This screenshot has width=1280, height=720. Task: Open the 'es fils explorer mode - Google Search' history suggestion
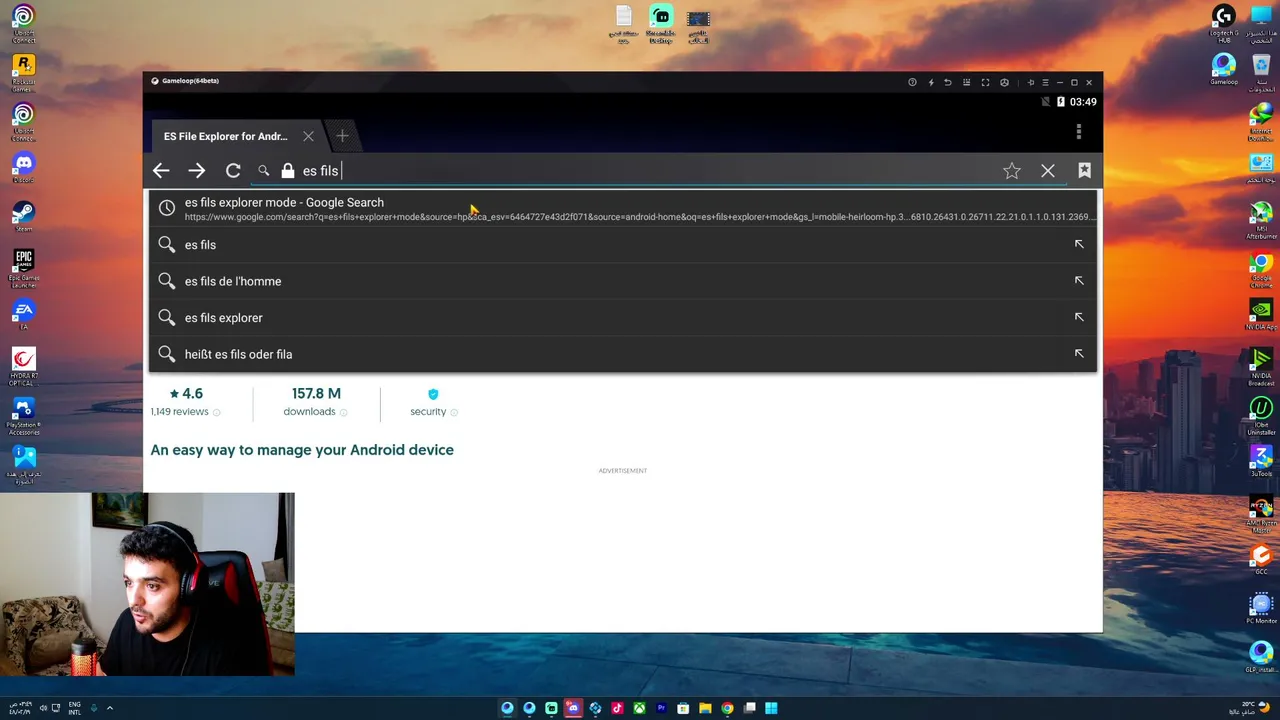[623, 208]
